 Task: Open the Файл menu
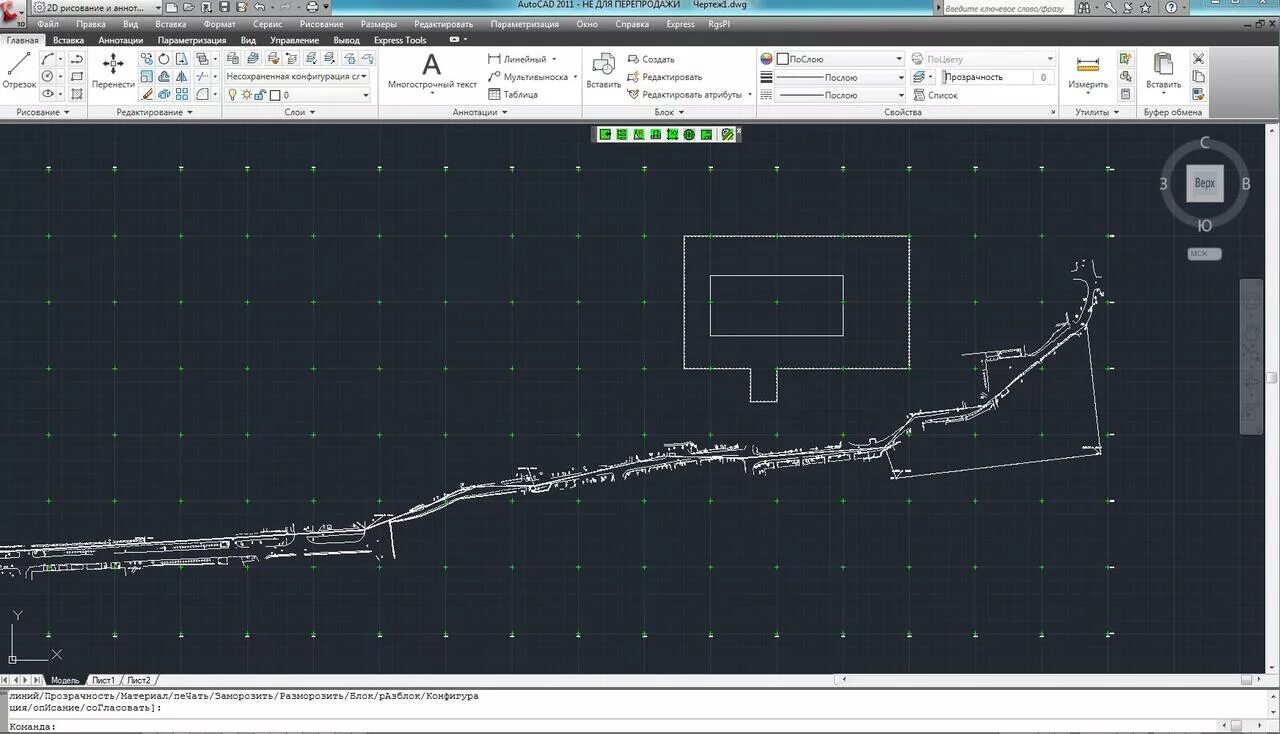pyautogui.click(x=47, y=24)
